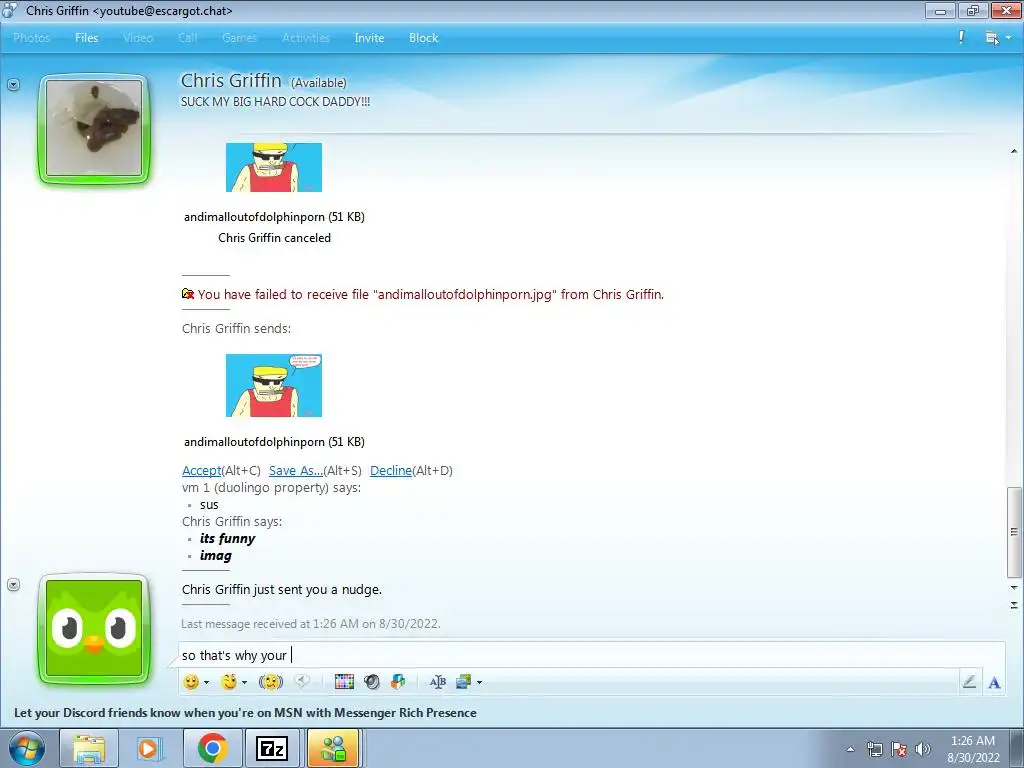
Task: Switch to handwriting mode pen icon
Action: (x=969, y=682)
